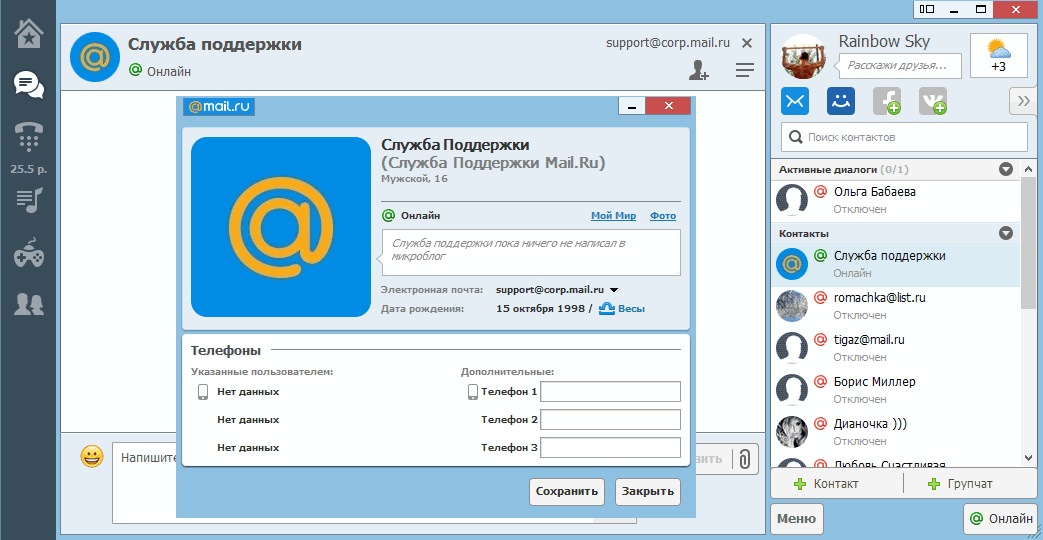Follow the Мой Мир link
The height and width of the screenshot is (540, 1043).
coord(613,216)
